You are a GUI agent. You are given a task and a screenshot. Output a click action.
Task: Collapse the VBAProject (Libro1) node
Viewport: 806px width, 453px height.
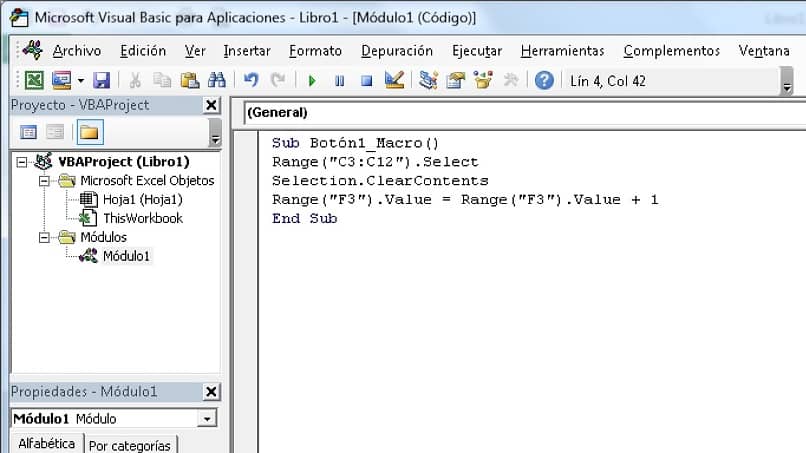pyautogui.click(x=22, y=162)
